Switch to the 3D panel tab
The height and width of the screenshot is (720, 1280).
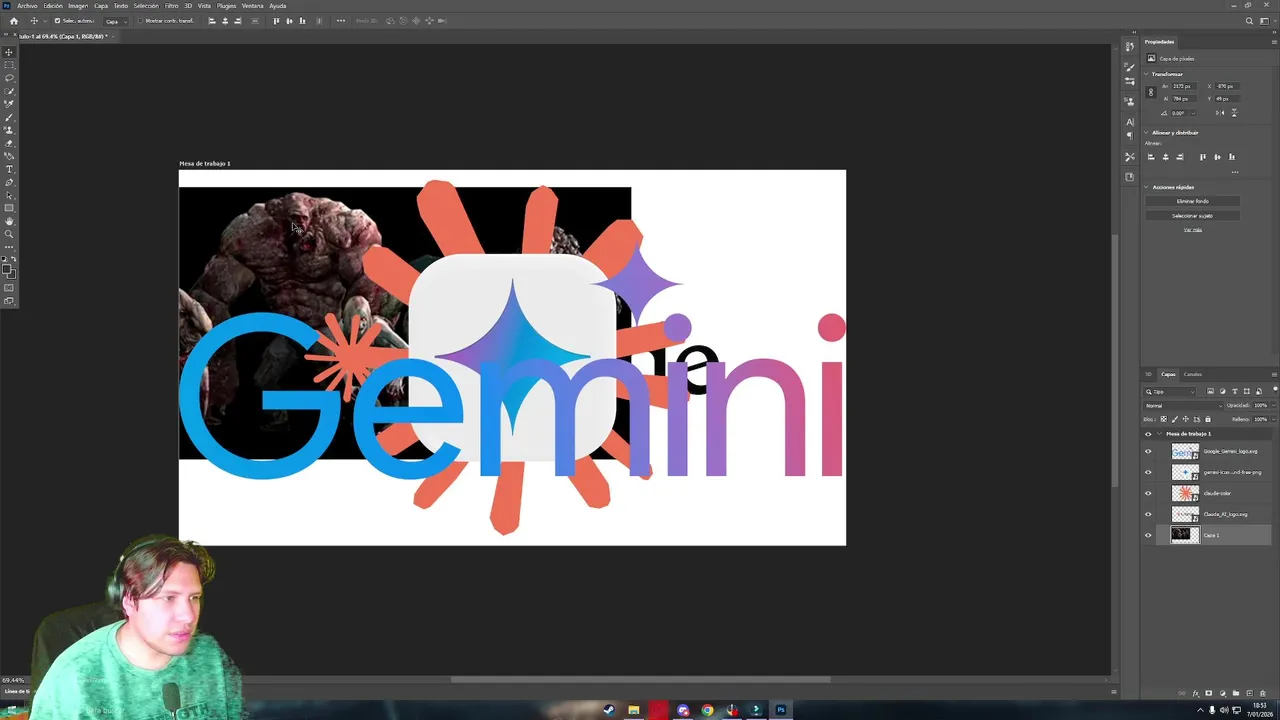pyautogui.click(x=1148, y=374)
